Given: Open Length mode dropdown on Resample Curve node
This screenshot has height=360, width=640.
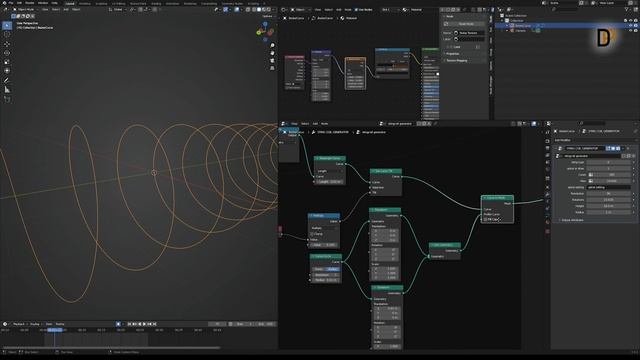Looking at the screenshot, I should [x=330, y=171].
